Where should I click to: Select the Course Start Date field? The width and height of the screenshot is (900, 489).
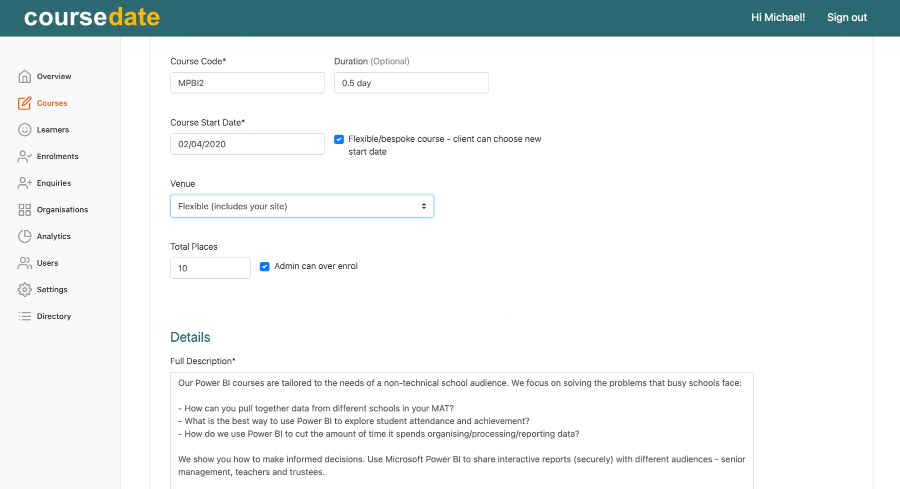click(247, 144)
